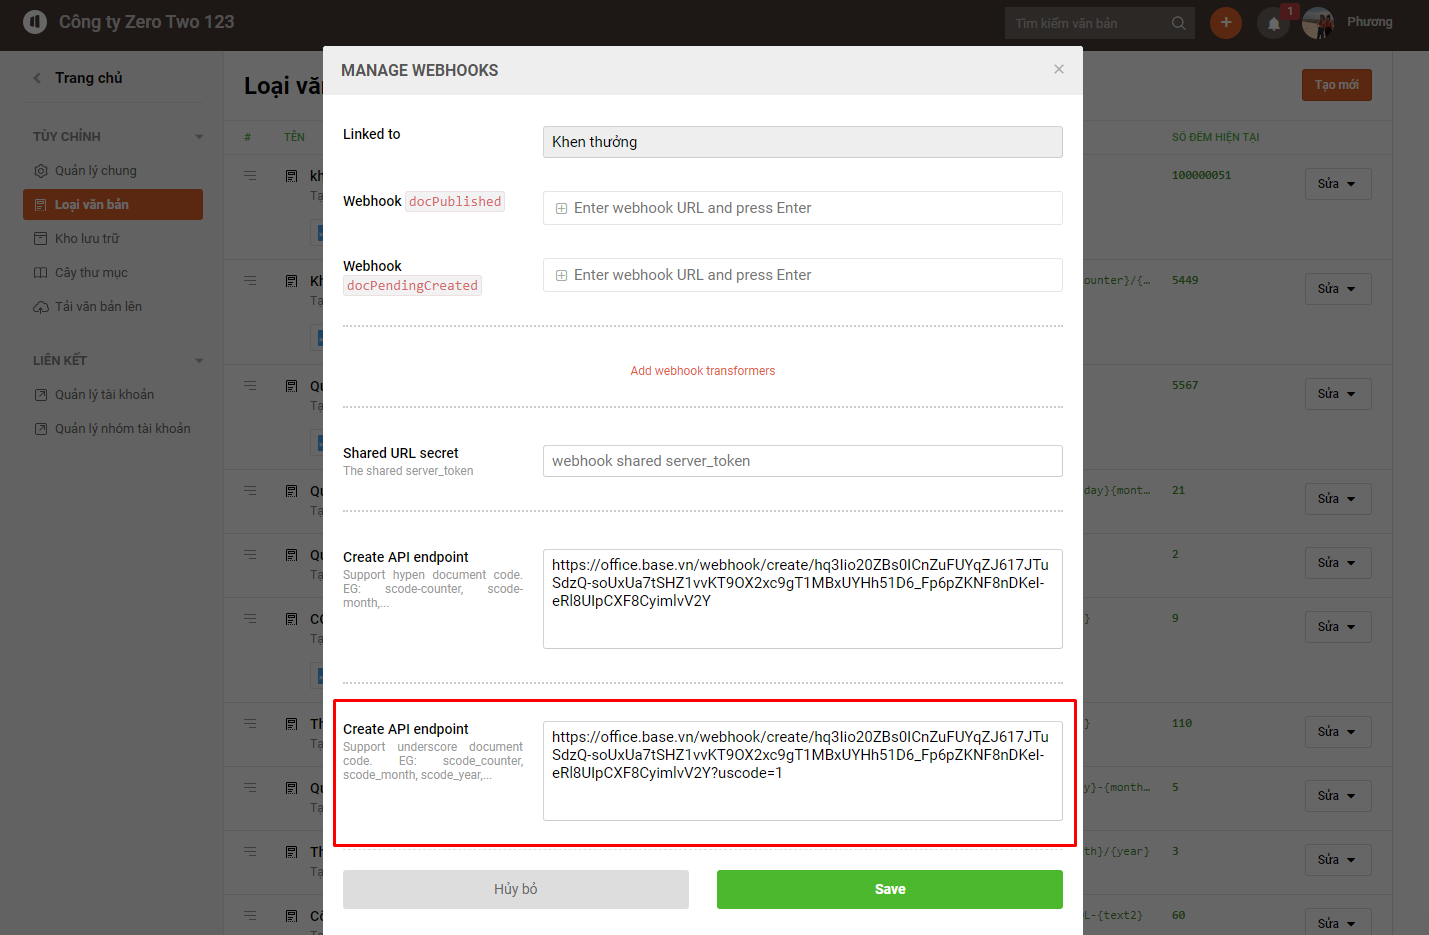Click the Tải văn bản lên cloud icon
Viewport: 1429px width, 935px height.
(41, 307)
